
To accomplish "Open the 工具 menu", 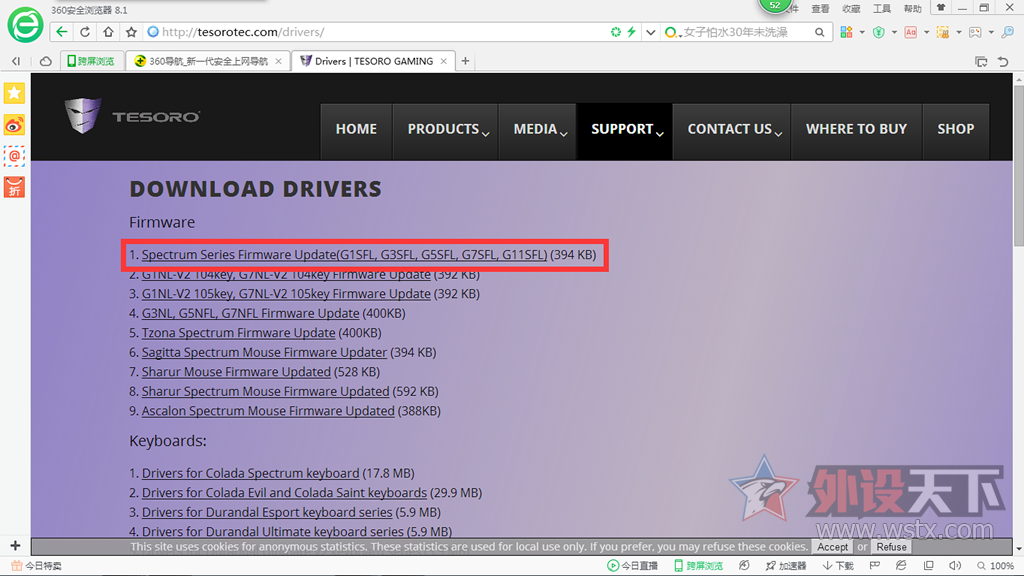I will (882, 8).
